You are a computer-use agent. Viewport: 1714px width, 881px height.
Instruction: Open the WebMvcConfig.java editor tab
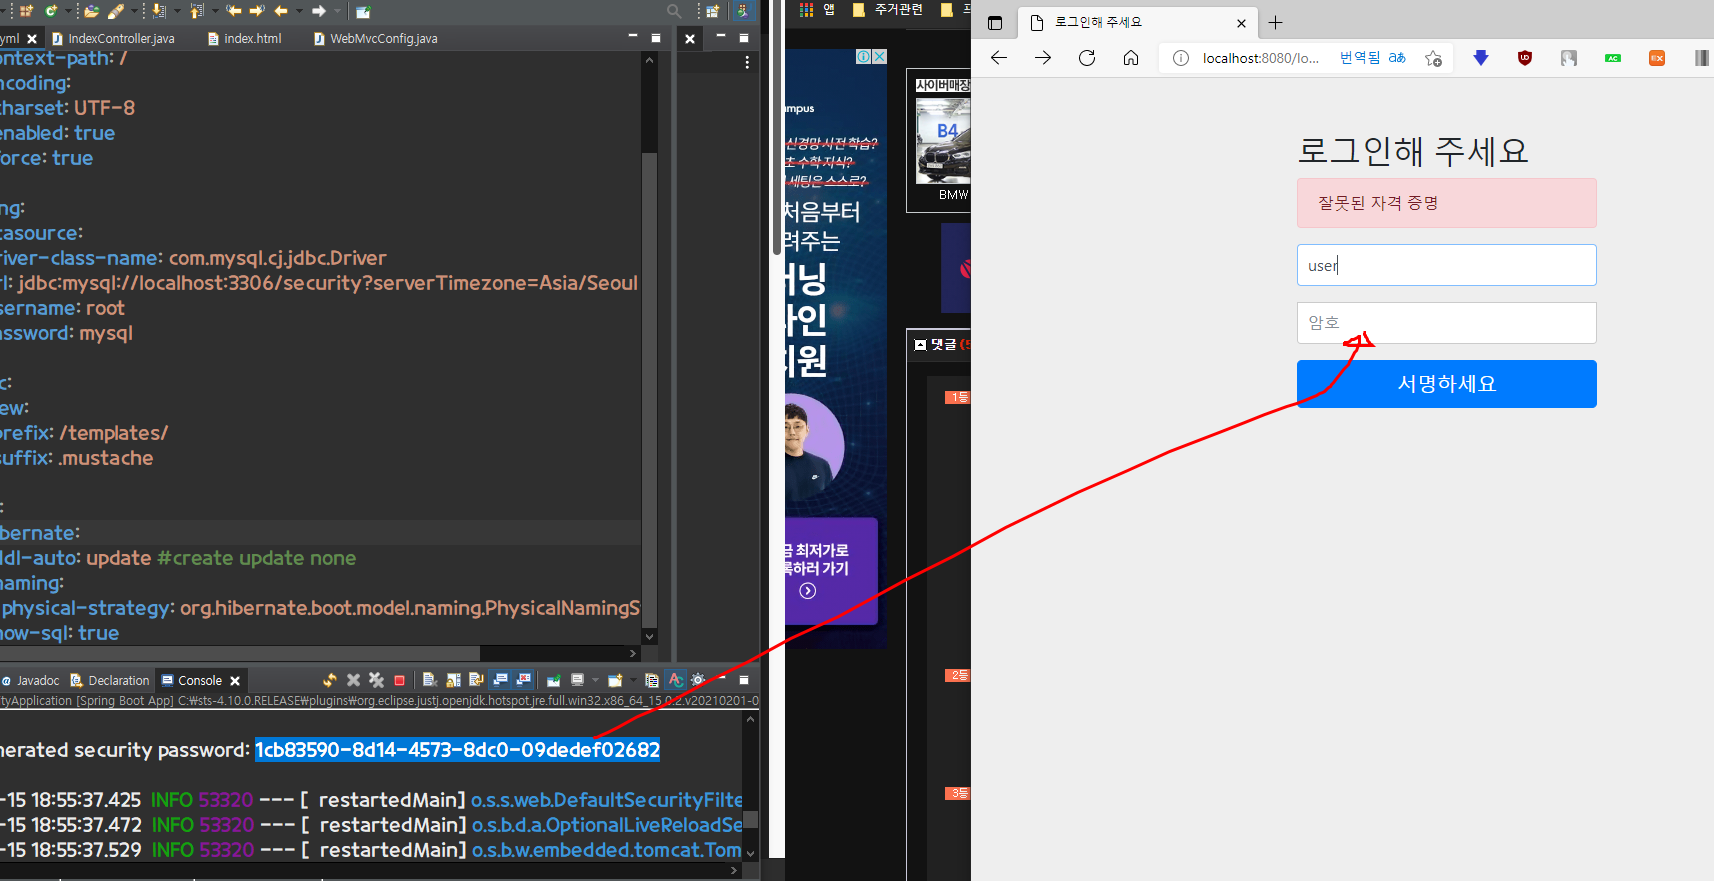click(x=375, y=38)
